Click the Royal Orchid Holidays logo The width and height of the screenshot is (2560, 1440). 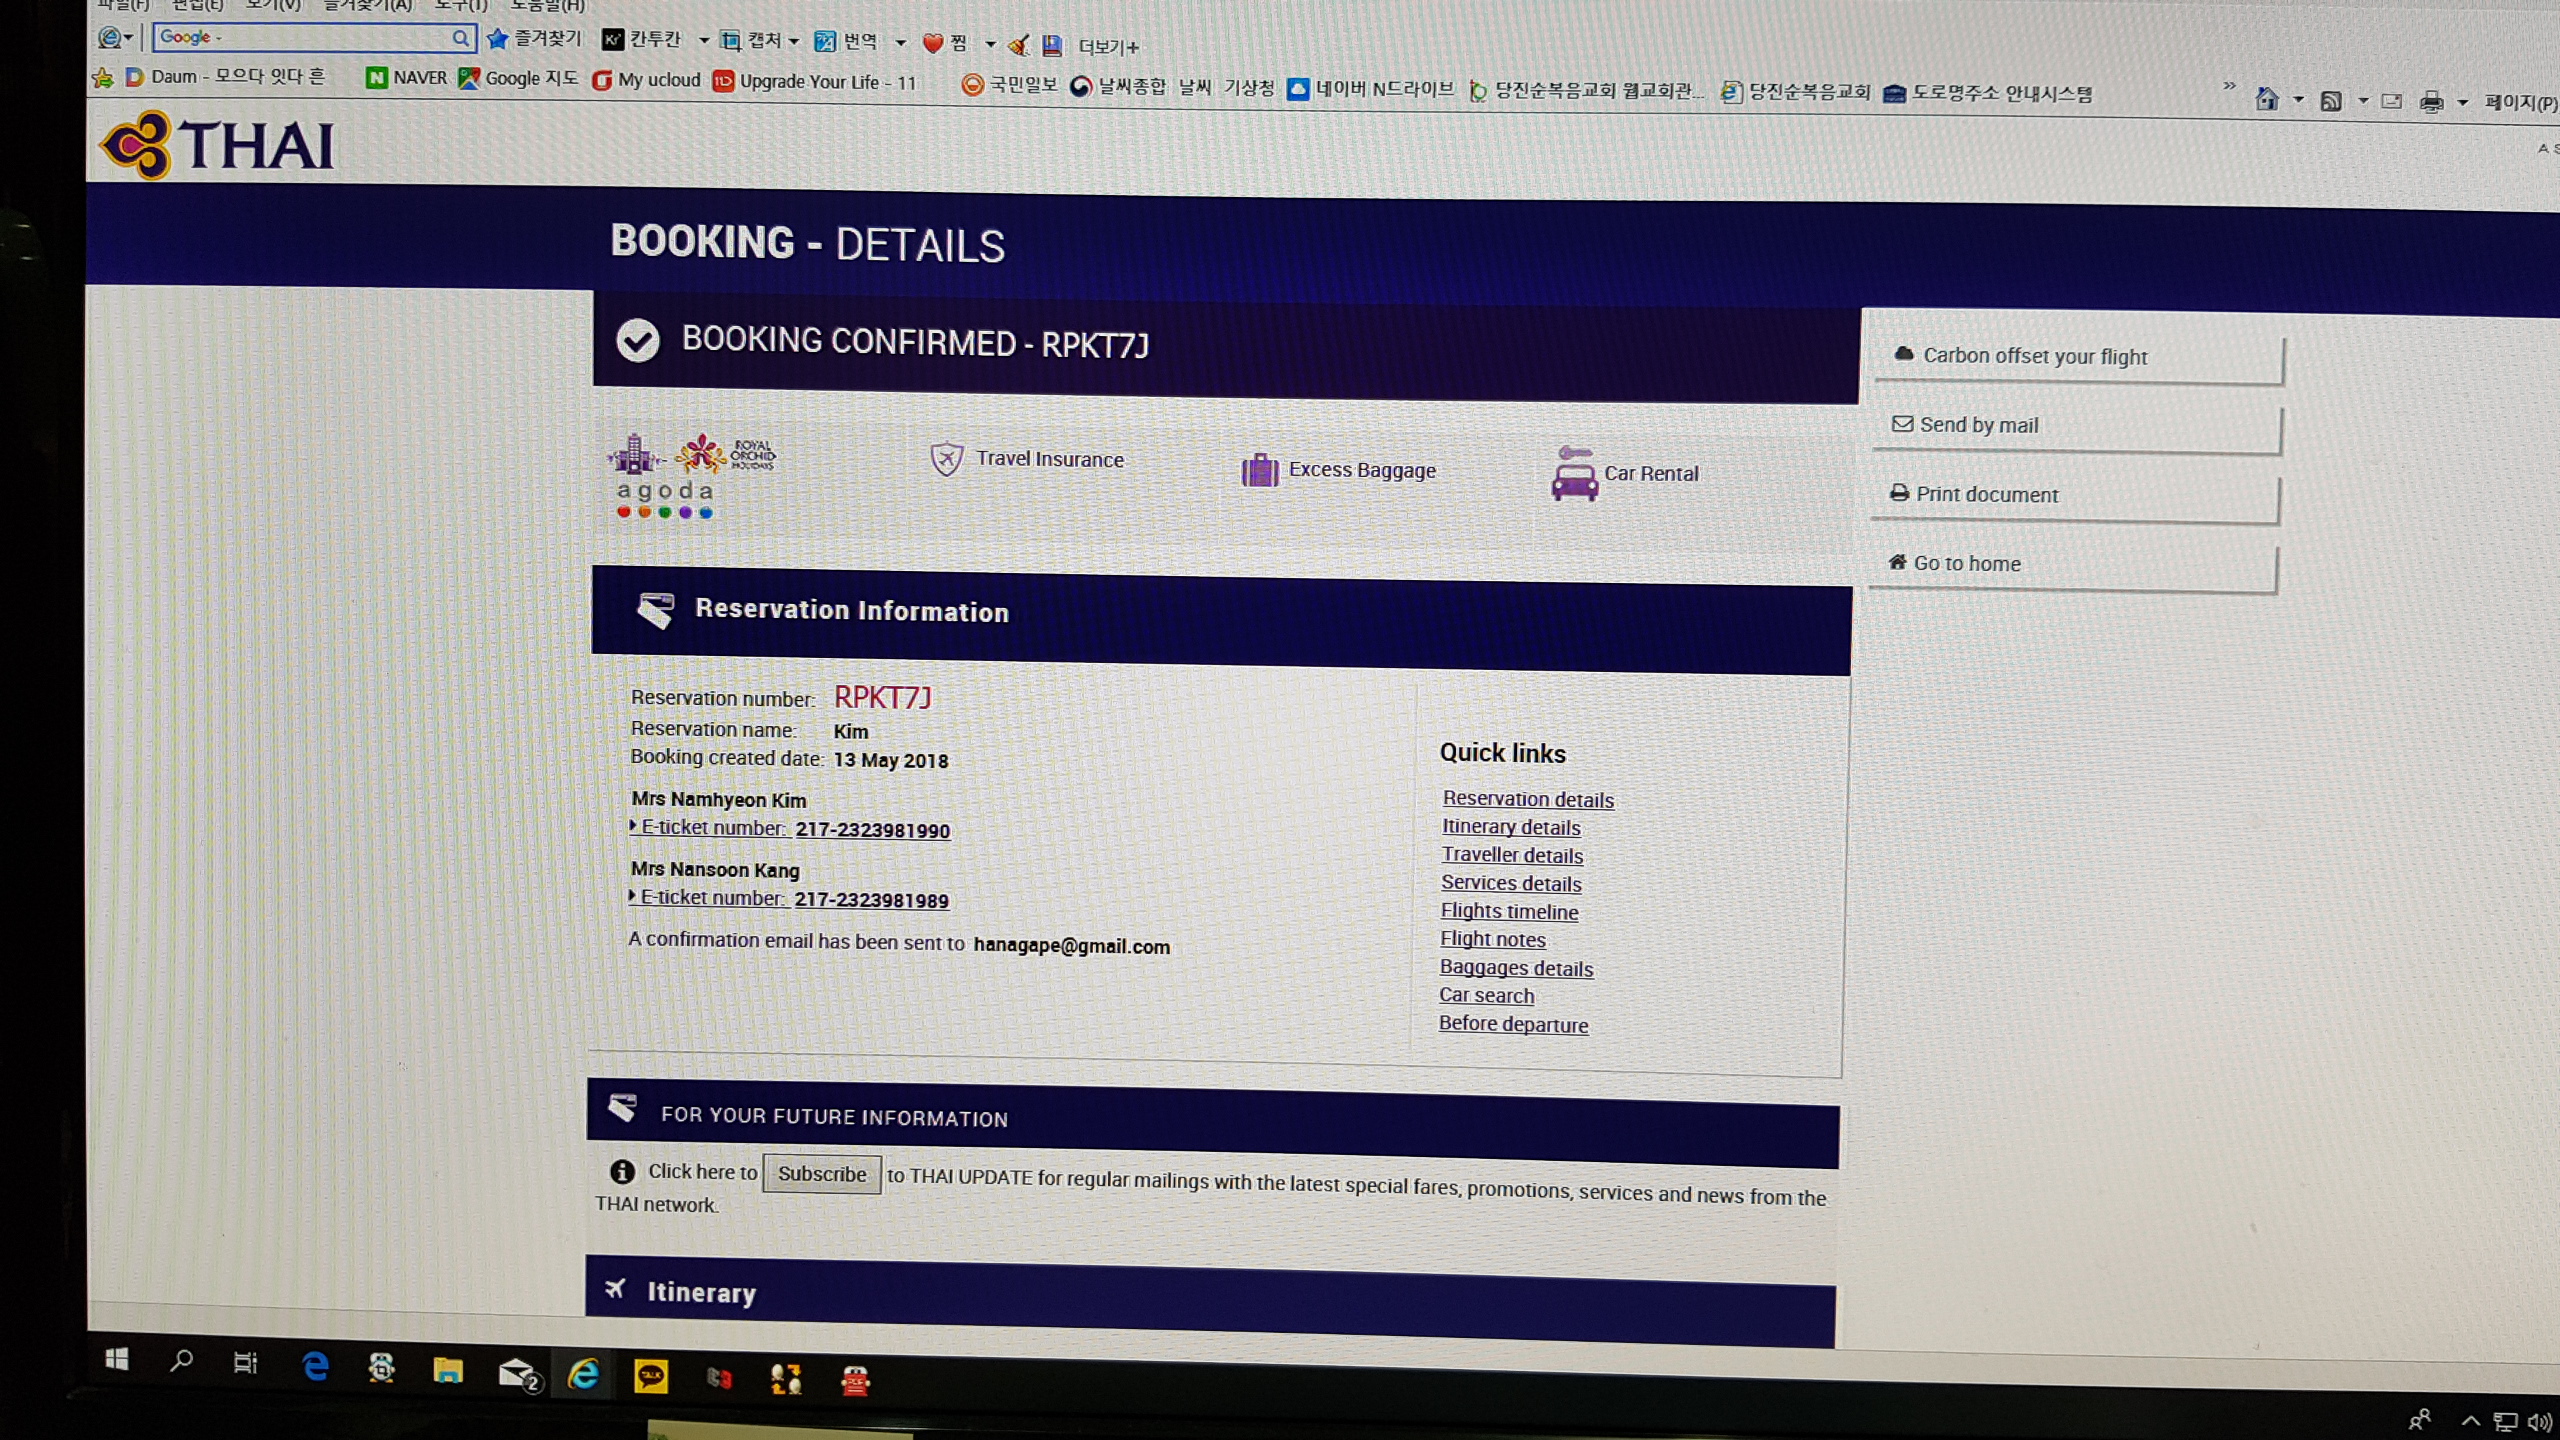point(727,453)
